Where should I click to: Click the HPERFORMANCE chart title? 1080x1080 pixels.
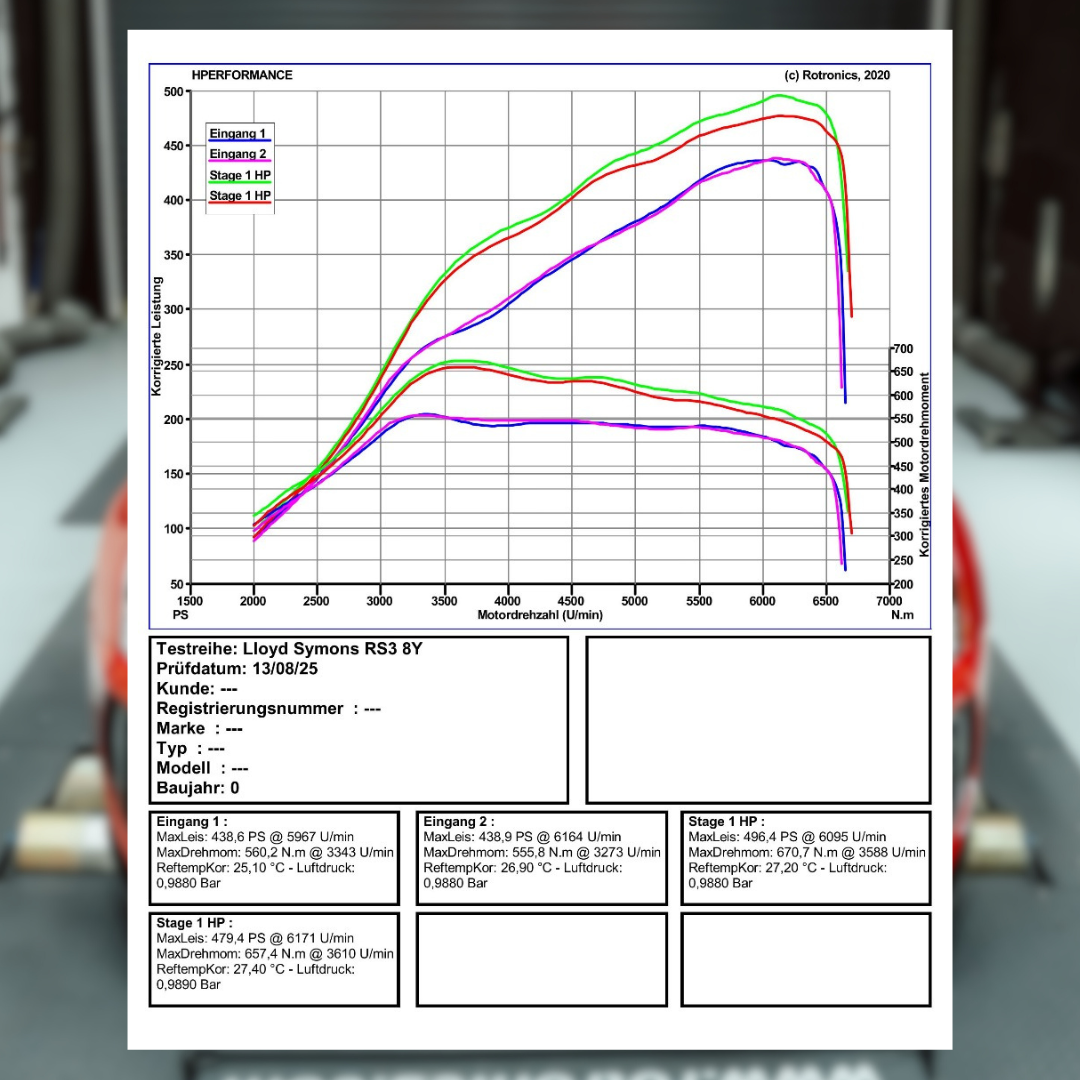(242, 75)
